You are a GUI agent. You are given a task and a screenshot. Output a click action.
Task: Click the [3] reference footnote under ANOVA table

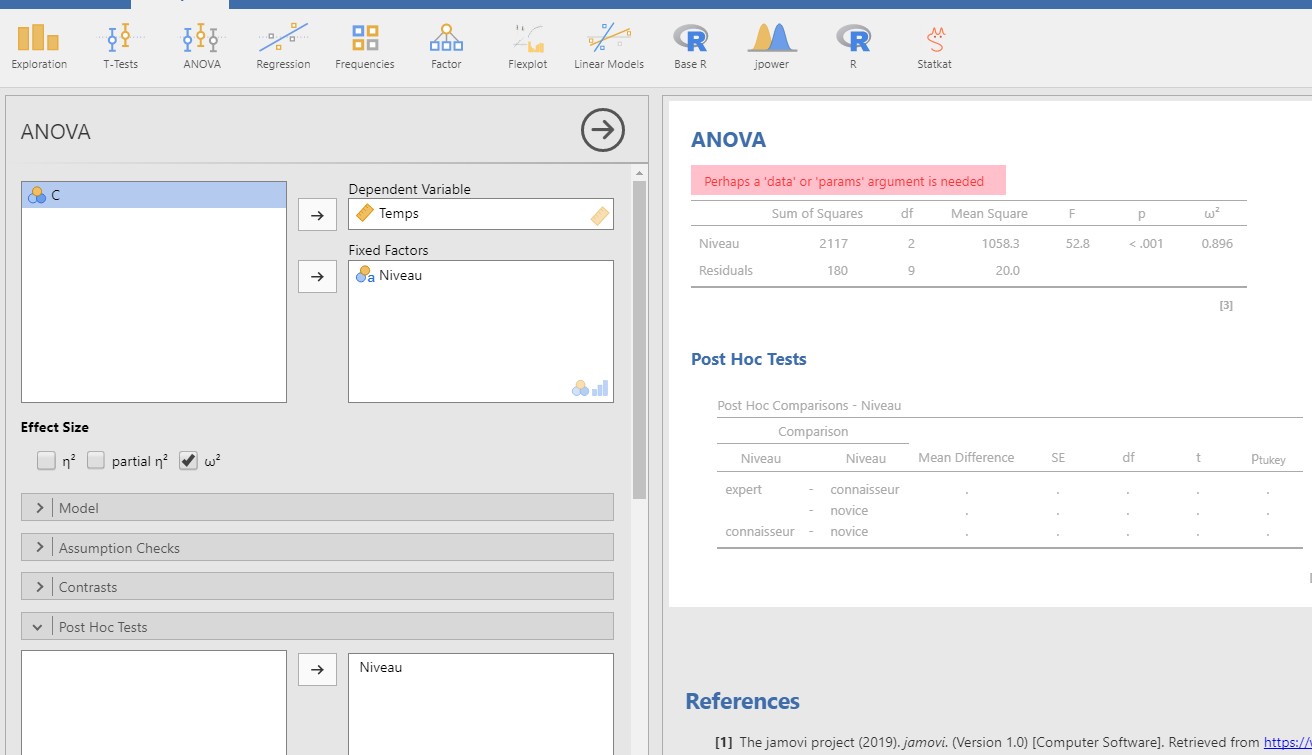1226,305
